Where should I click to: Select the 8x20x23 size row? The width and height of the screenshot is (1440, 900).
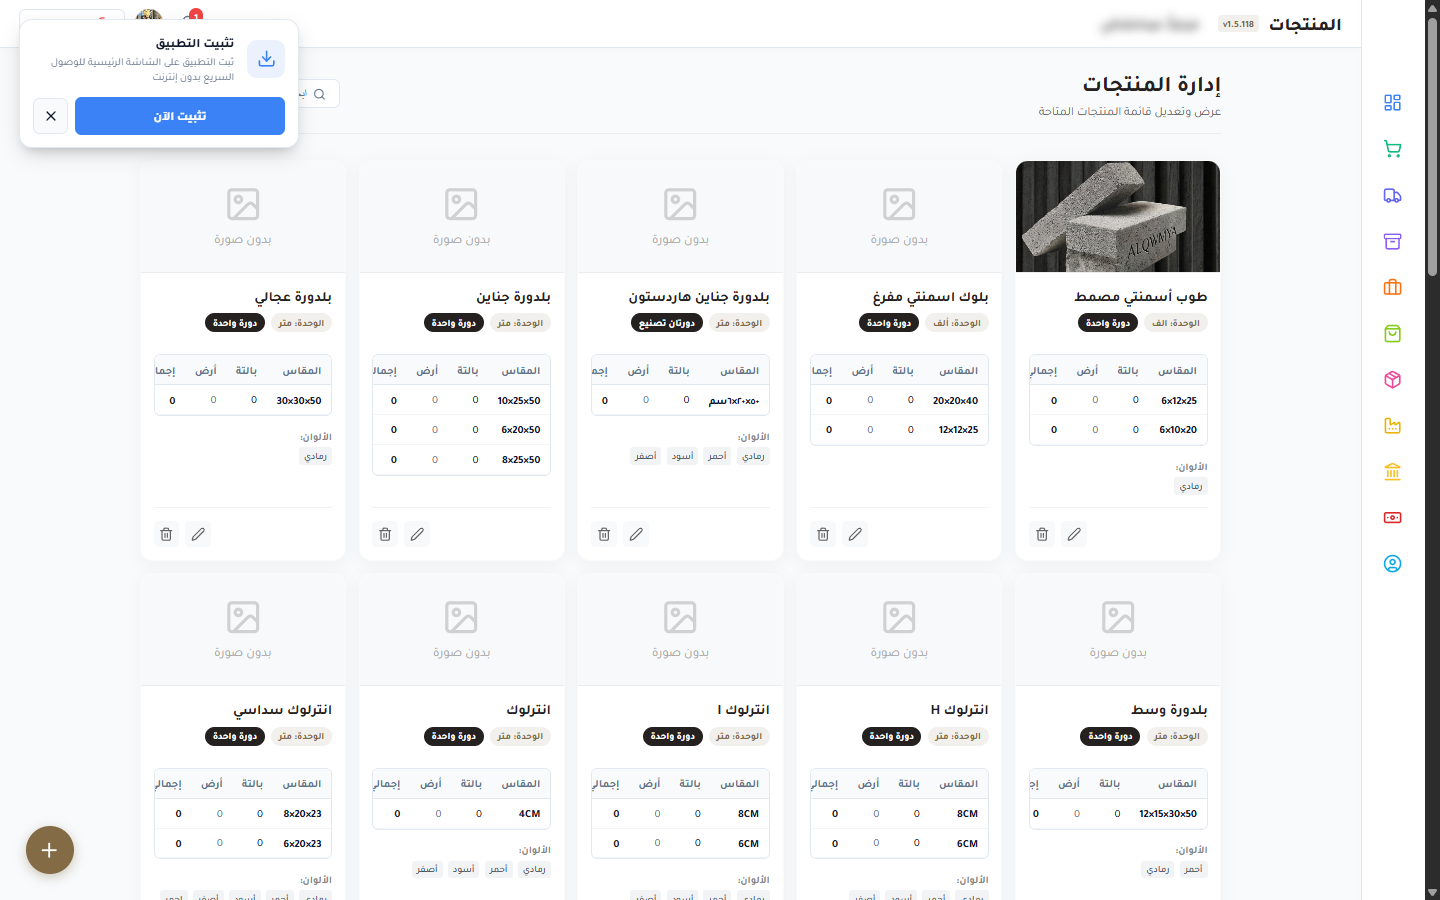[x=243, y=814]
